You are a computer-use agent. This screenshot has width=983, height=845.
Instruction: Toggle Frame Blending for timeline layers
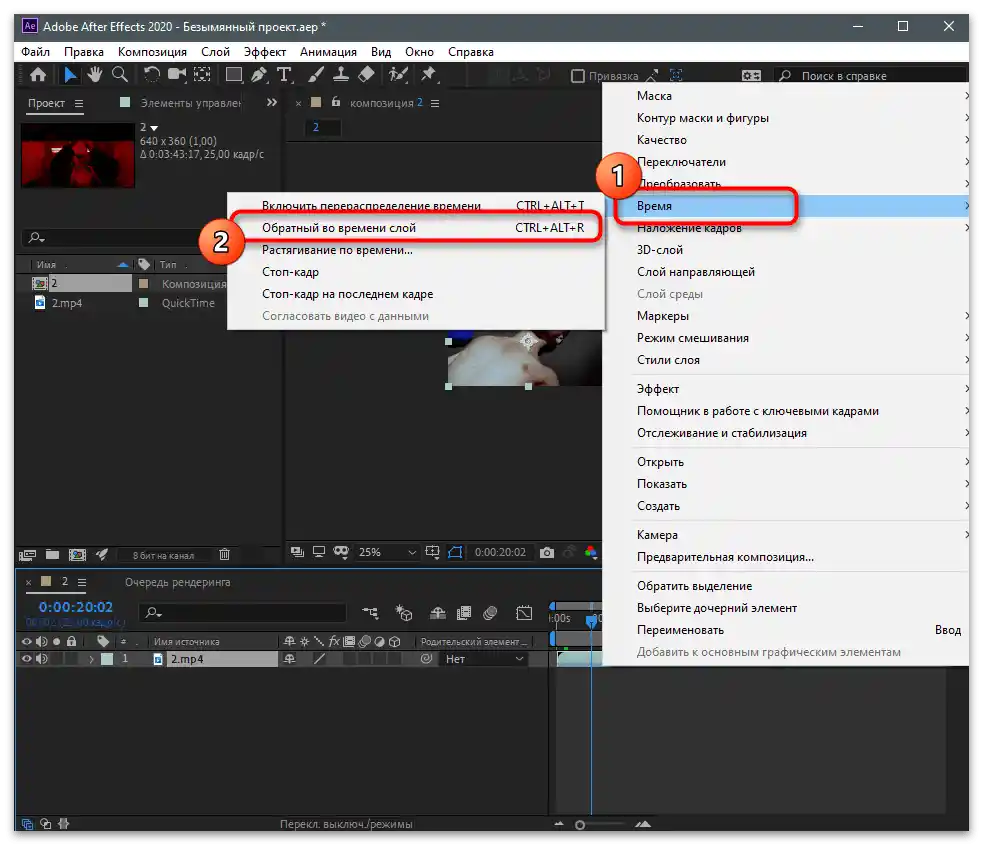pos(464,613)
